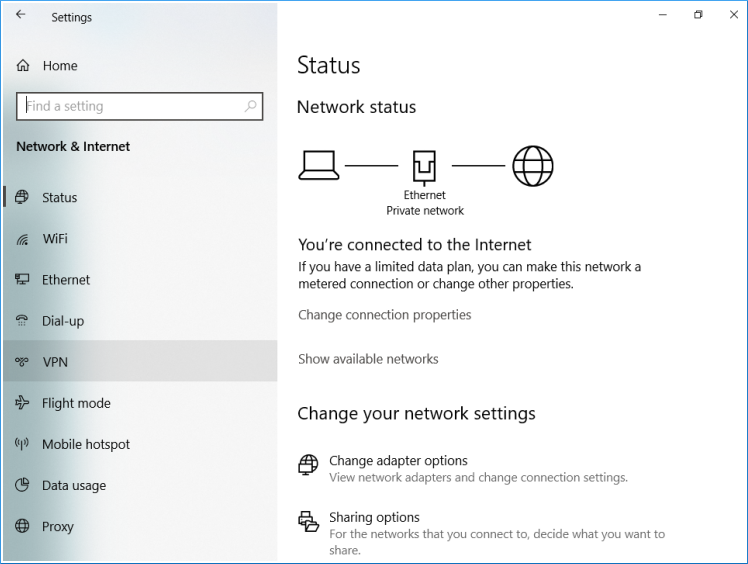Click the Internet globe in network diagram
The width and height of the screenshot is (748, 564).
533,166
